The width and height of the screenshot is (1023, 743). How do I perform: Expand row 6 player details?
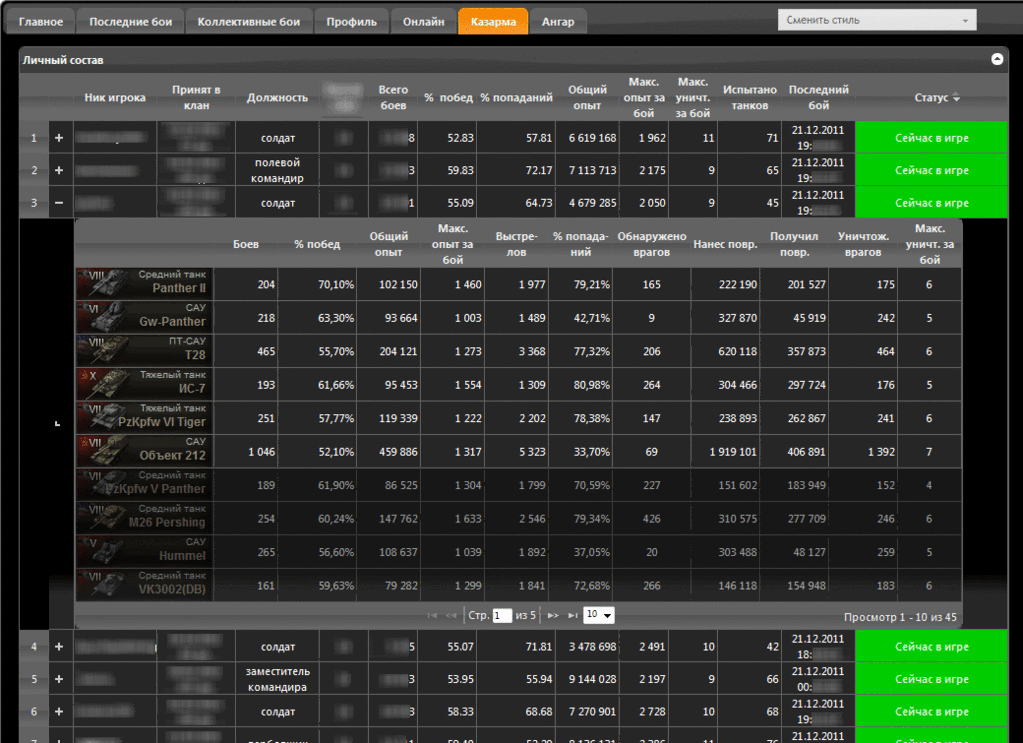point(59,712)
